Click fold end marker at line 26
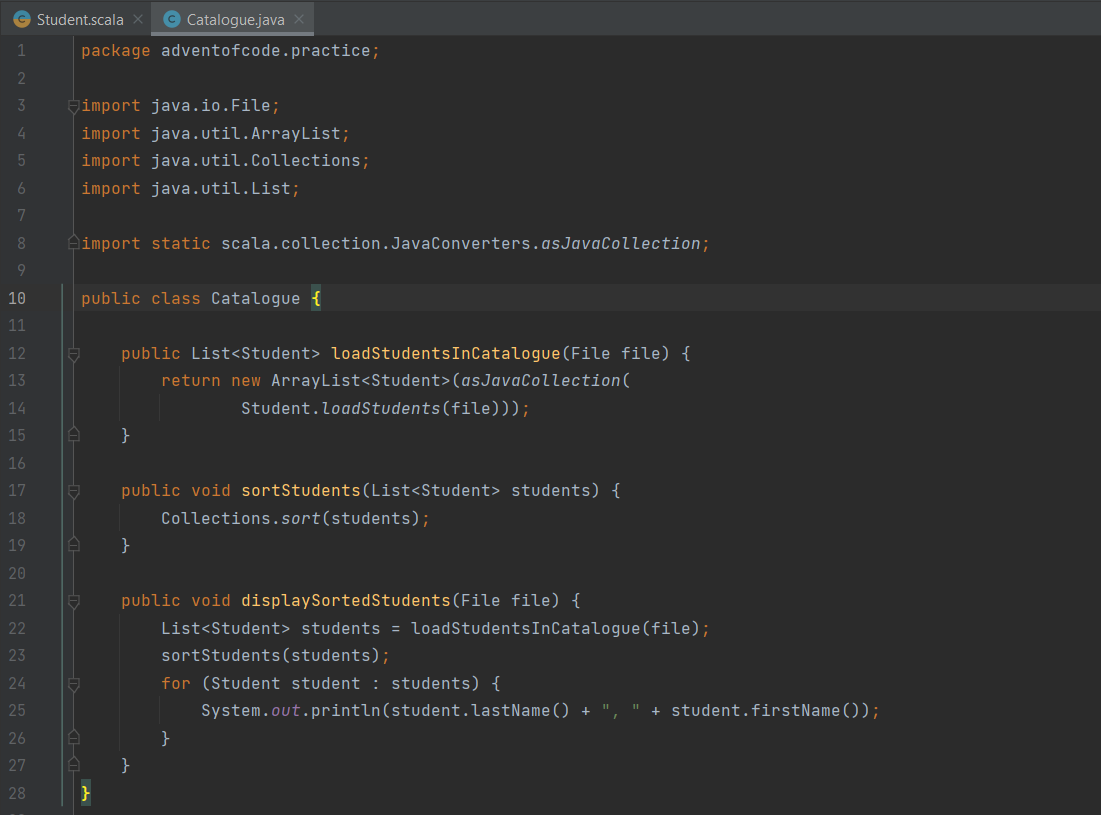This screenshot has width=1101, height=815. (x=74, y=738)
